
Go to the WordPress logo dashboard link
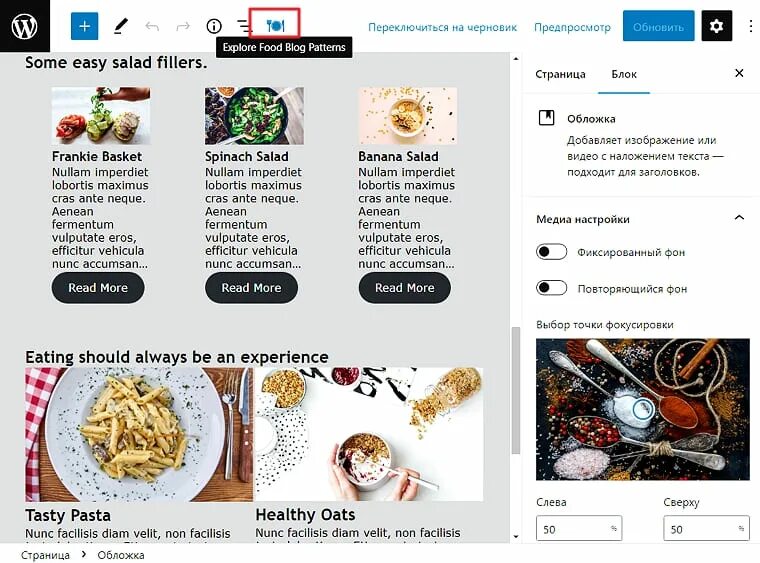coord(25,26)
